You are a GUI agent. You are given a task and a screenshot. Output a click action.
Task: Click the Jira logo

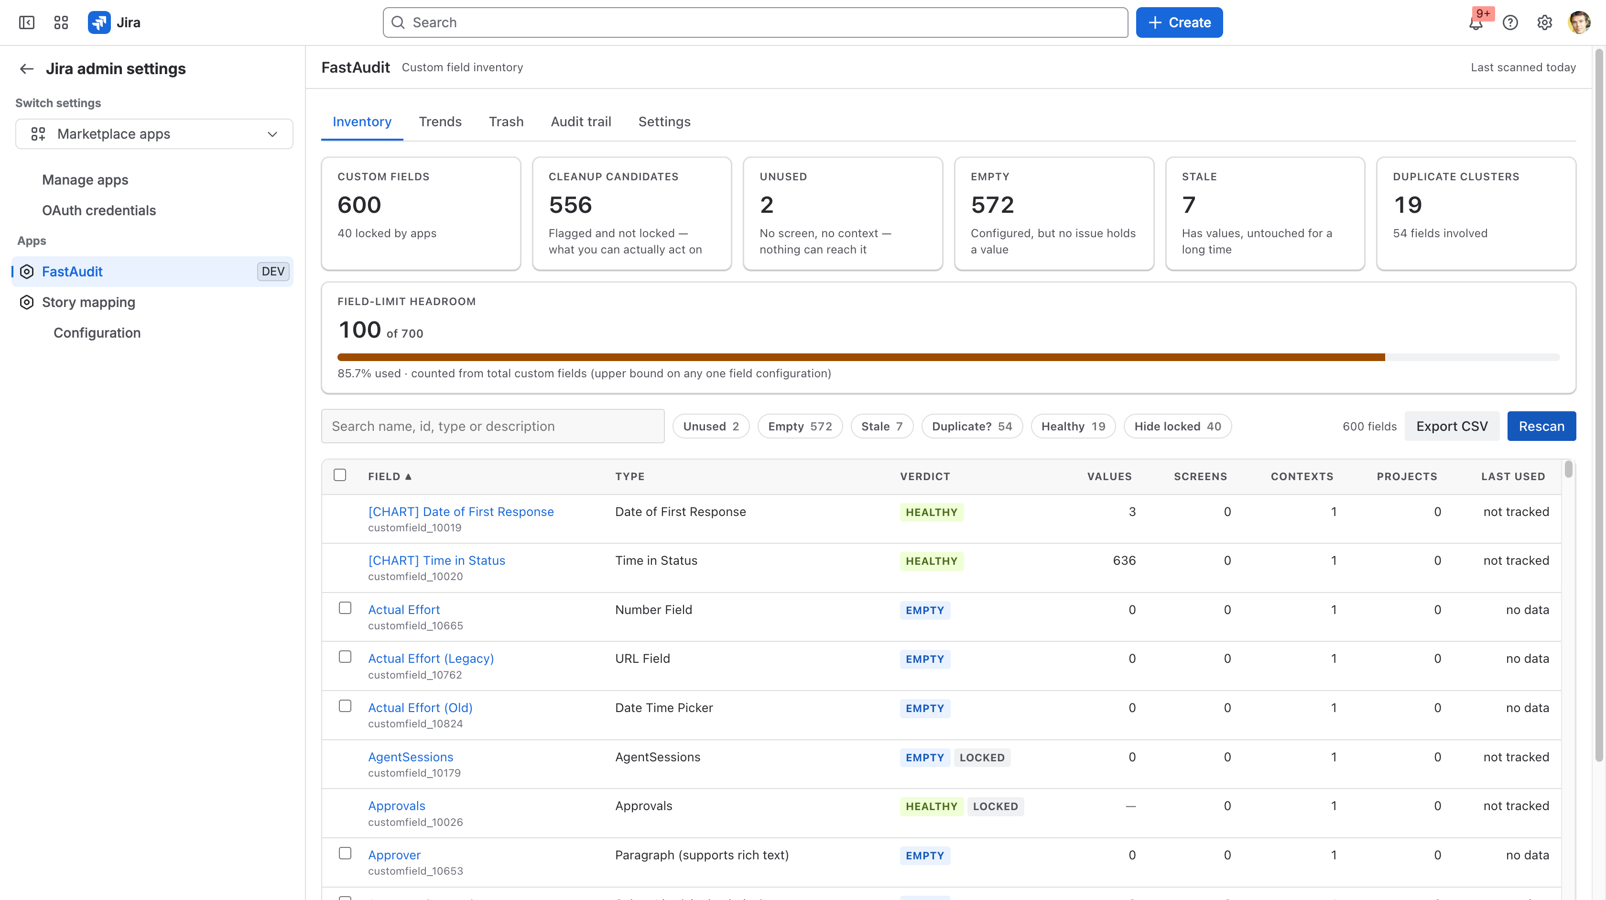point(114,22)
